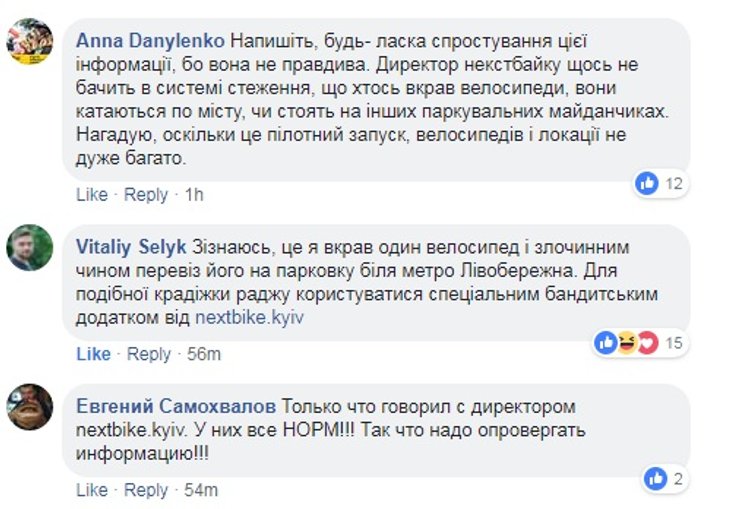Click the like reaction icon on Евгений Самохвалов's comment
The width and height of the screenshot is (740, 509).
656,479
